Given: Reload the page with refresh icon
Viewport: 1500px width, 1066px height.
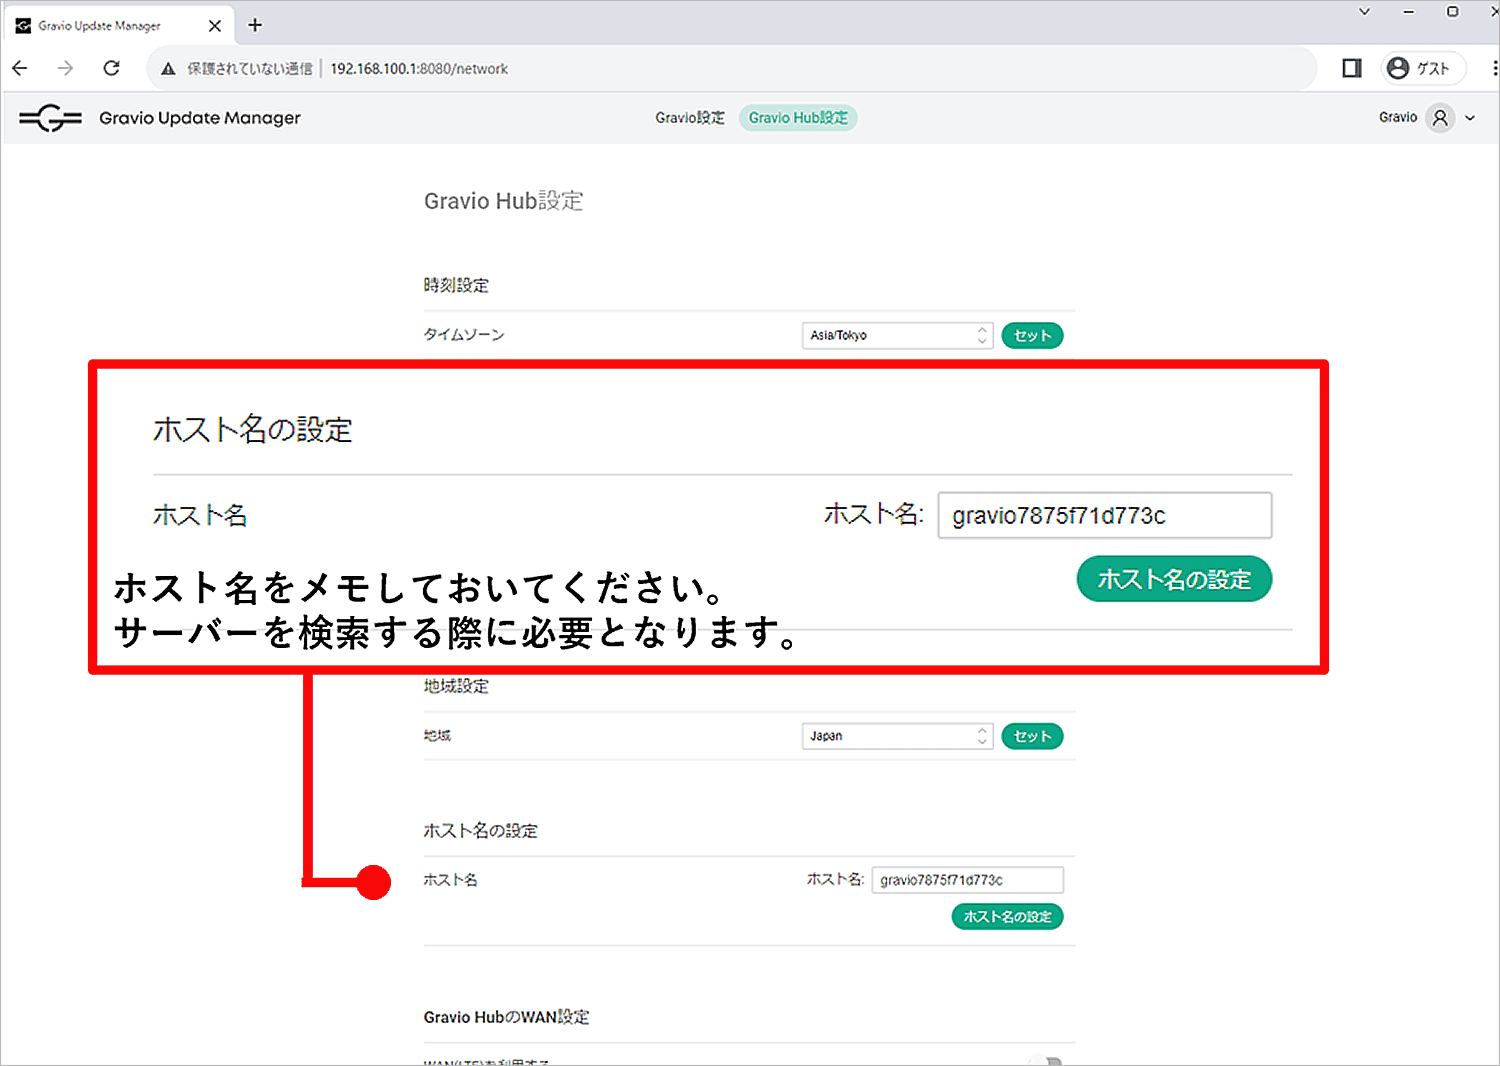Looking at the screenshot, I should pyautogui.click(x=111, y=68).
